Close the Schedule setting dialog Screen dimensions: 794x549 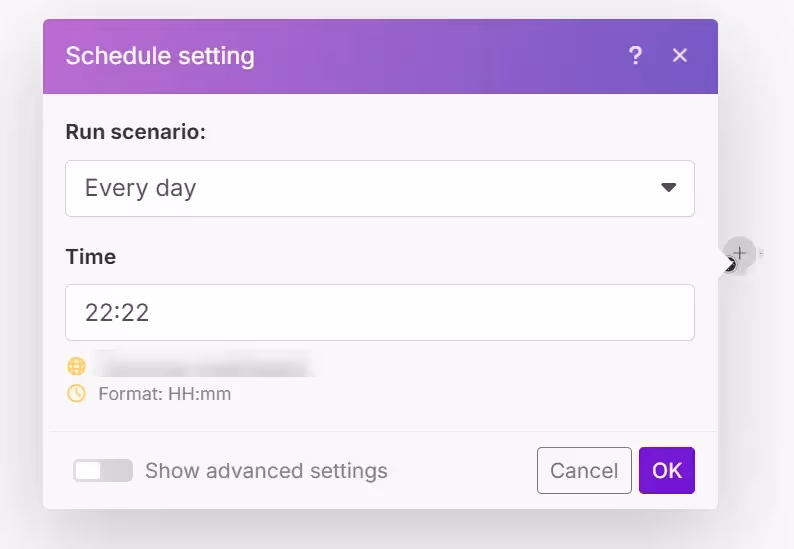(x=680, y=56)
